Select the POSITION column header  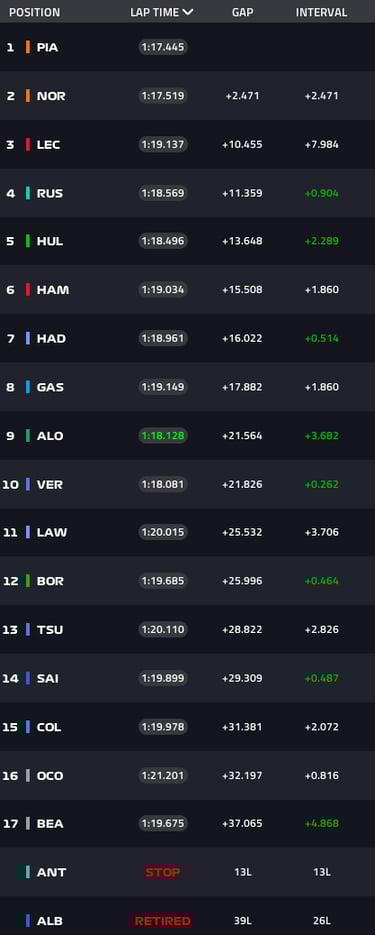pyautogui.click(x=35, y=13)
